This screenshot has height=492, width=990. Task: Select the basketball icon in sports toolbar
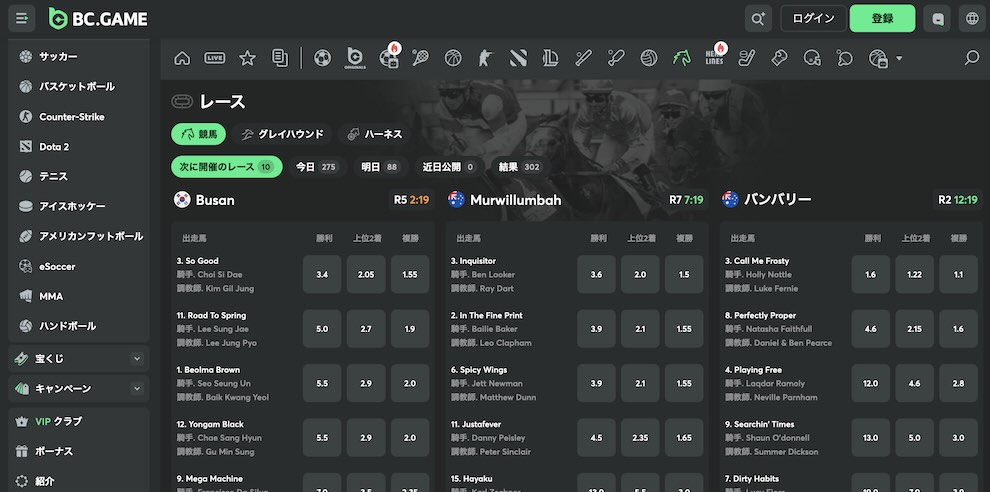(x=453, y=58)
